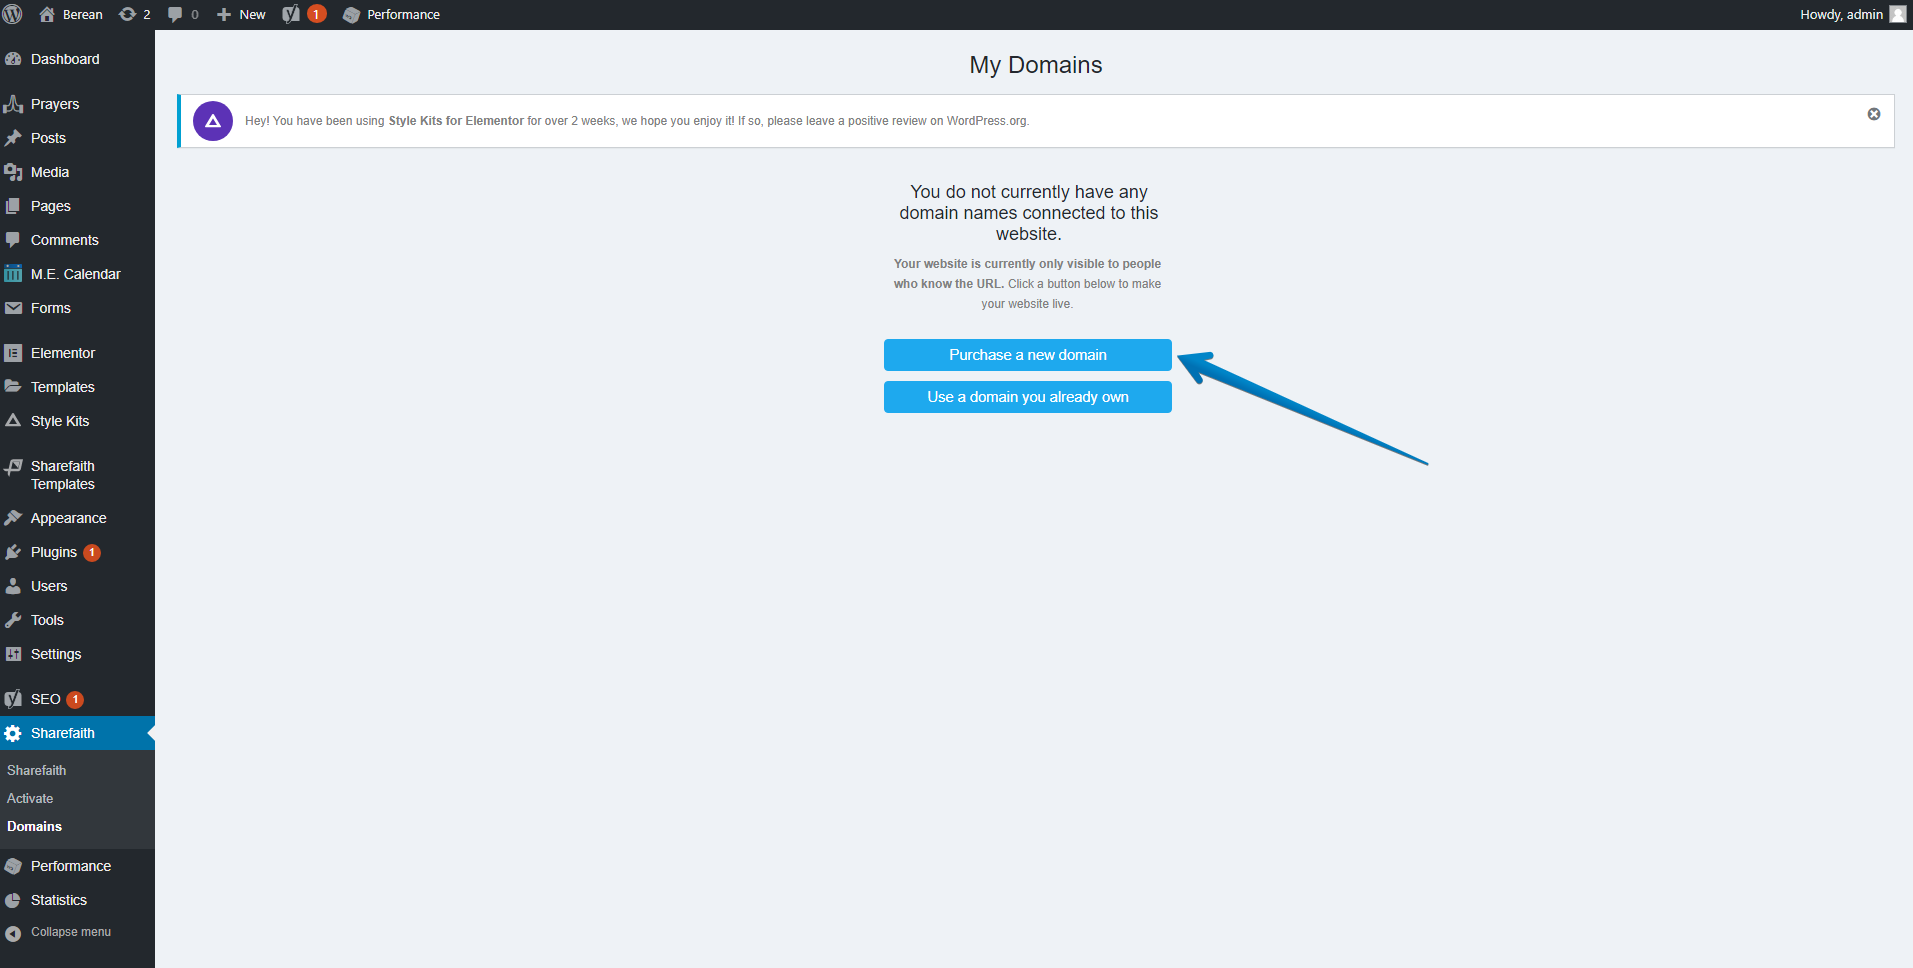Click the SEO Yoast sidebar icon
The image size is (1913, 968).
(x=13, y=699)
